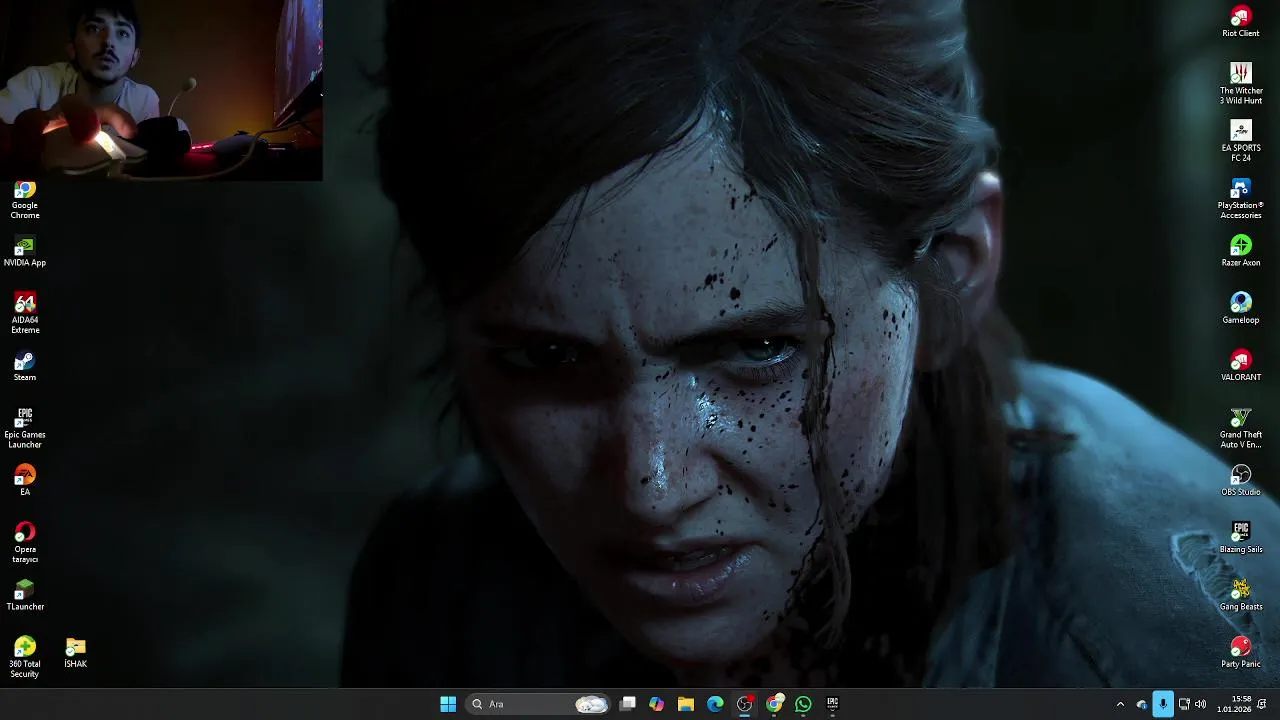Open the TLauncher desktop shortcut
Screen dimensions: 1280x720
point(25,596)
